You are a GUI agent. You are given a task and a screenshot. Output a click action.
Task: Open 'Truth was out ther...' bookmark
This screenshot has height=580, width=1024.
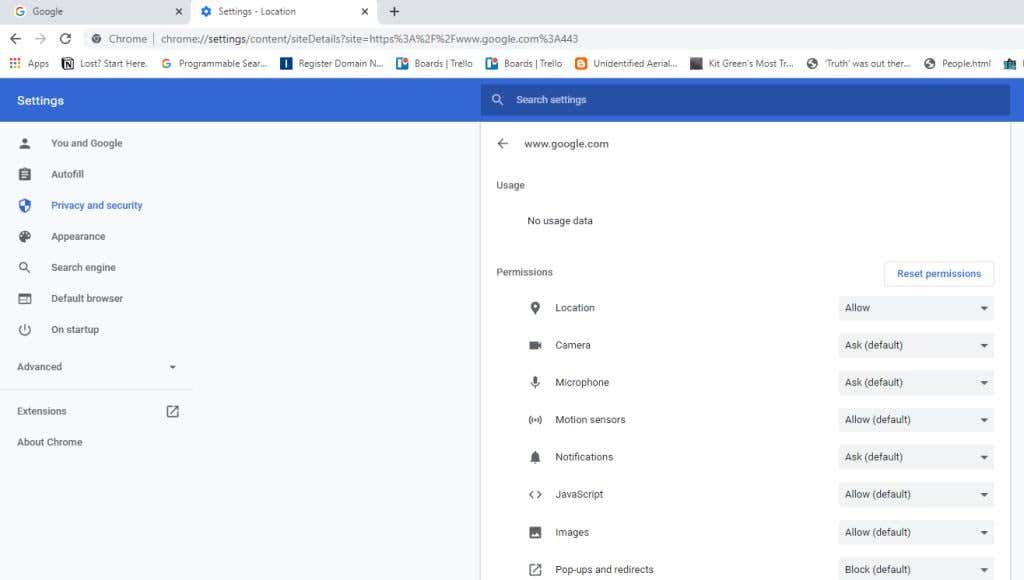(x=859, y=63)
